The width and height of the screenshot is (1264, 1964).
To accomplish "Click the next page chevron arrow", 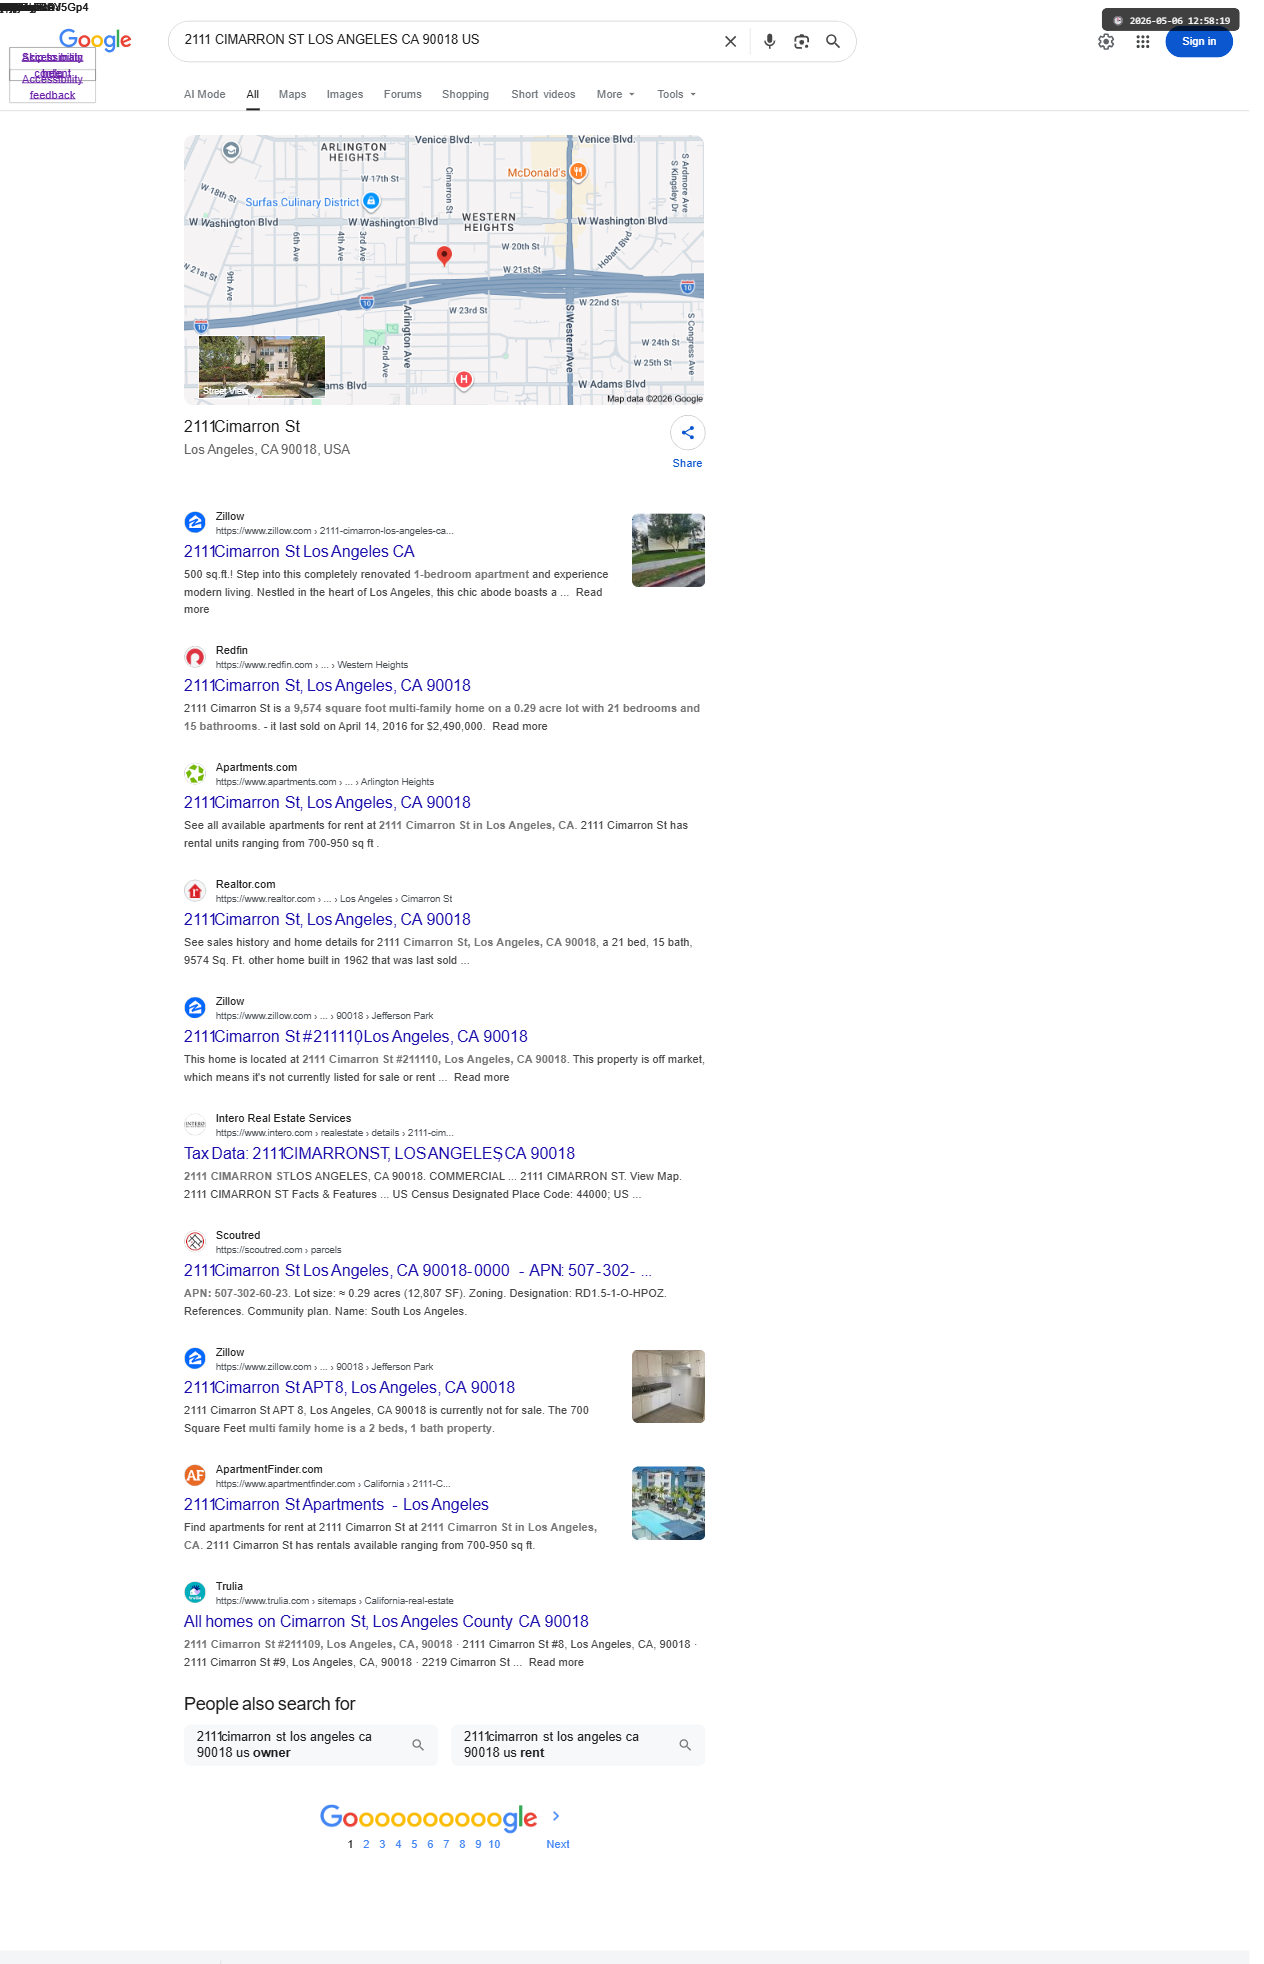I will (x=556, y=1816).
